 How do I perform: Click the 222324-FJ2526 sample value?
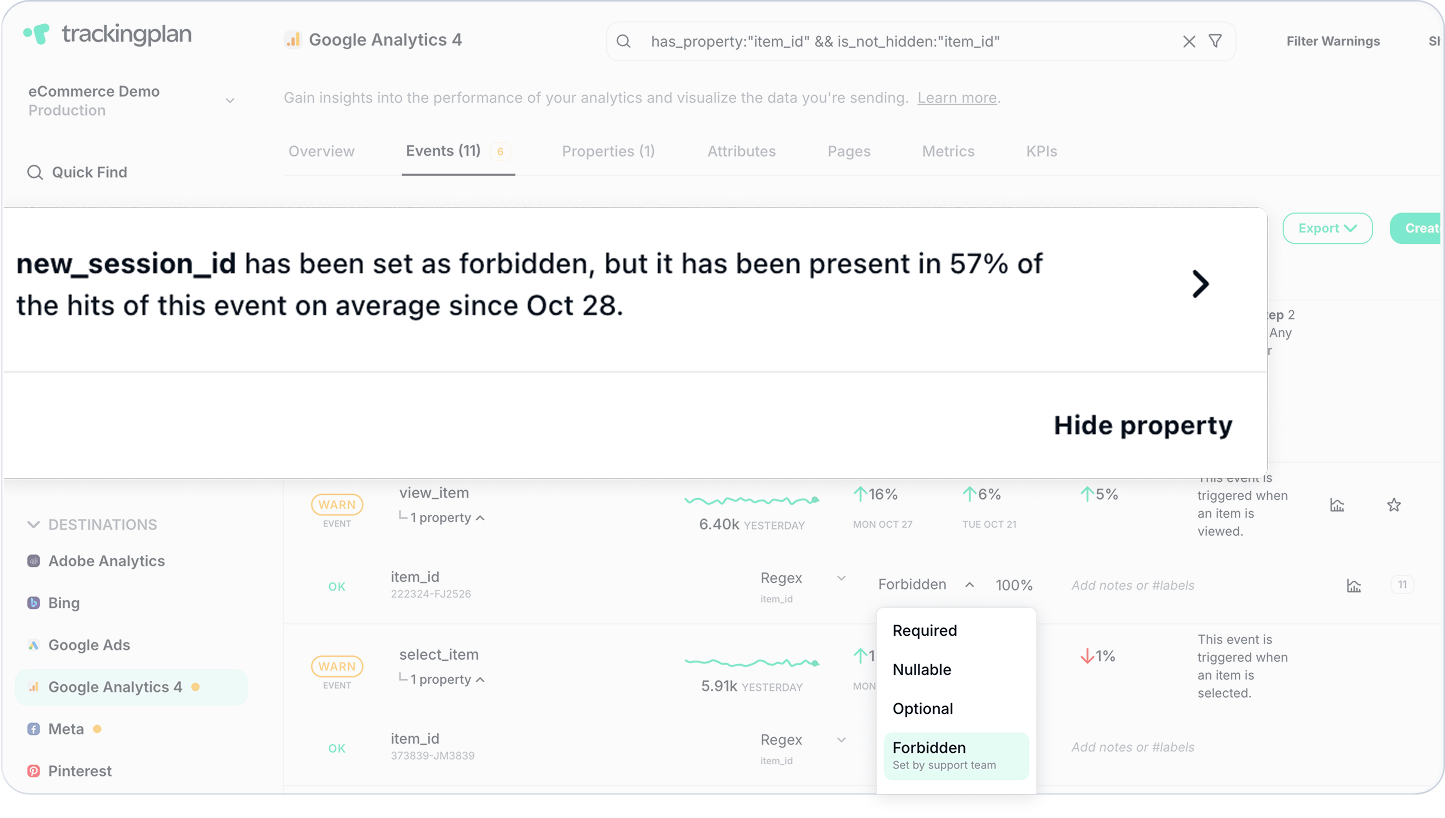point(431,594)
